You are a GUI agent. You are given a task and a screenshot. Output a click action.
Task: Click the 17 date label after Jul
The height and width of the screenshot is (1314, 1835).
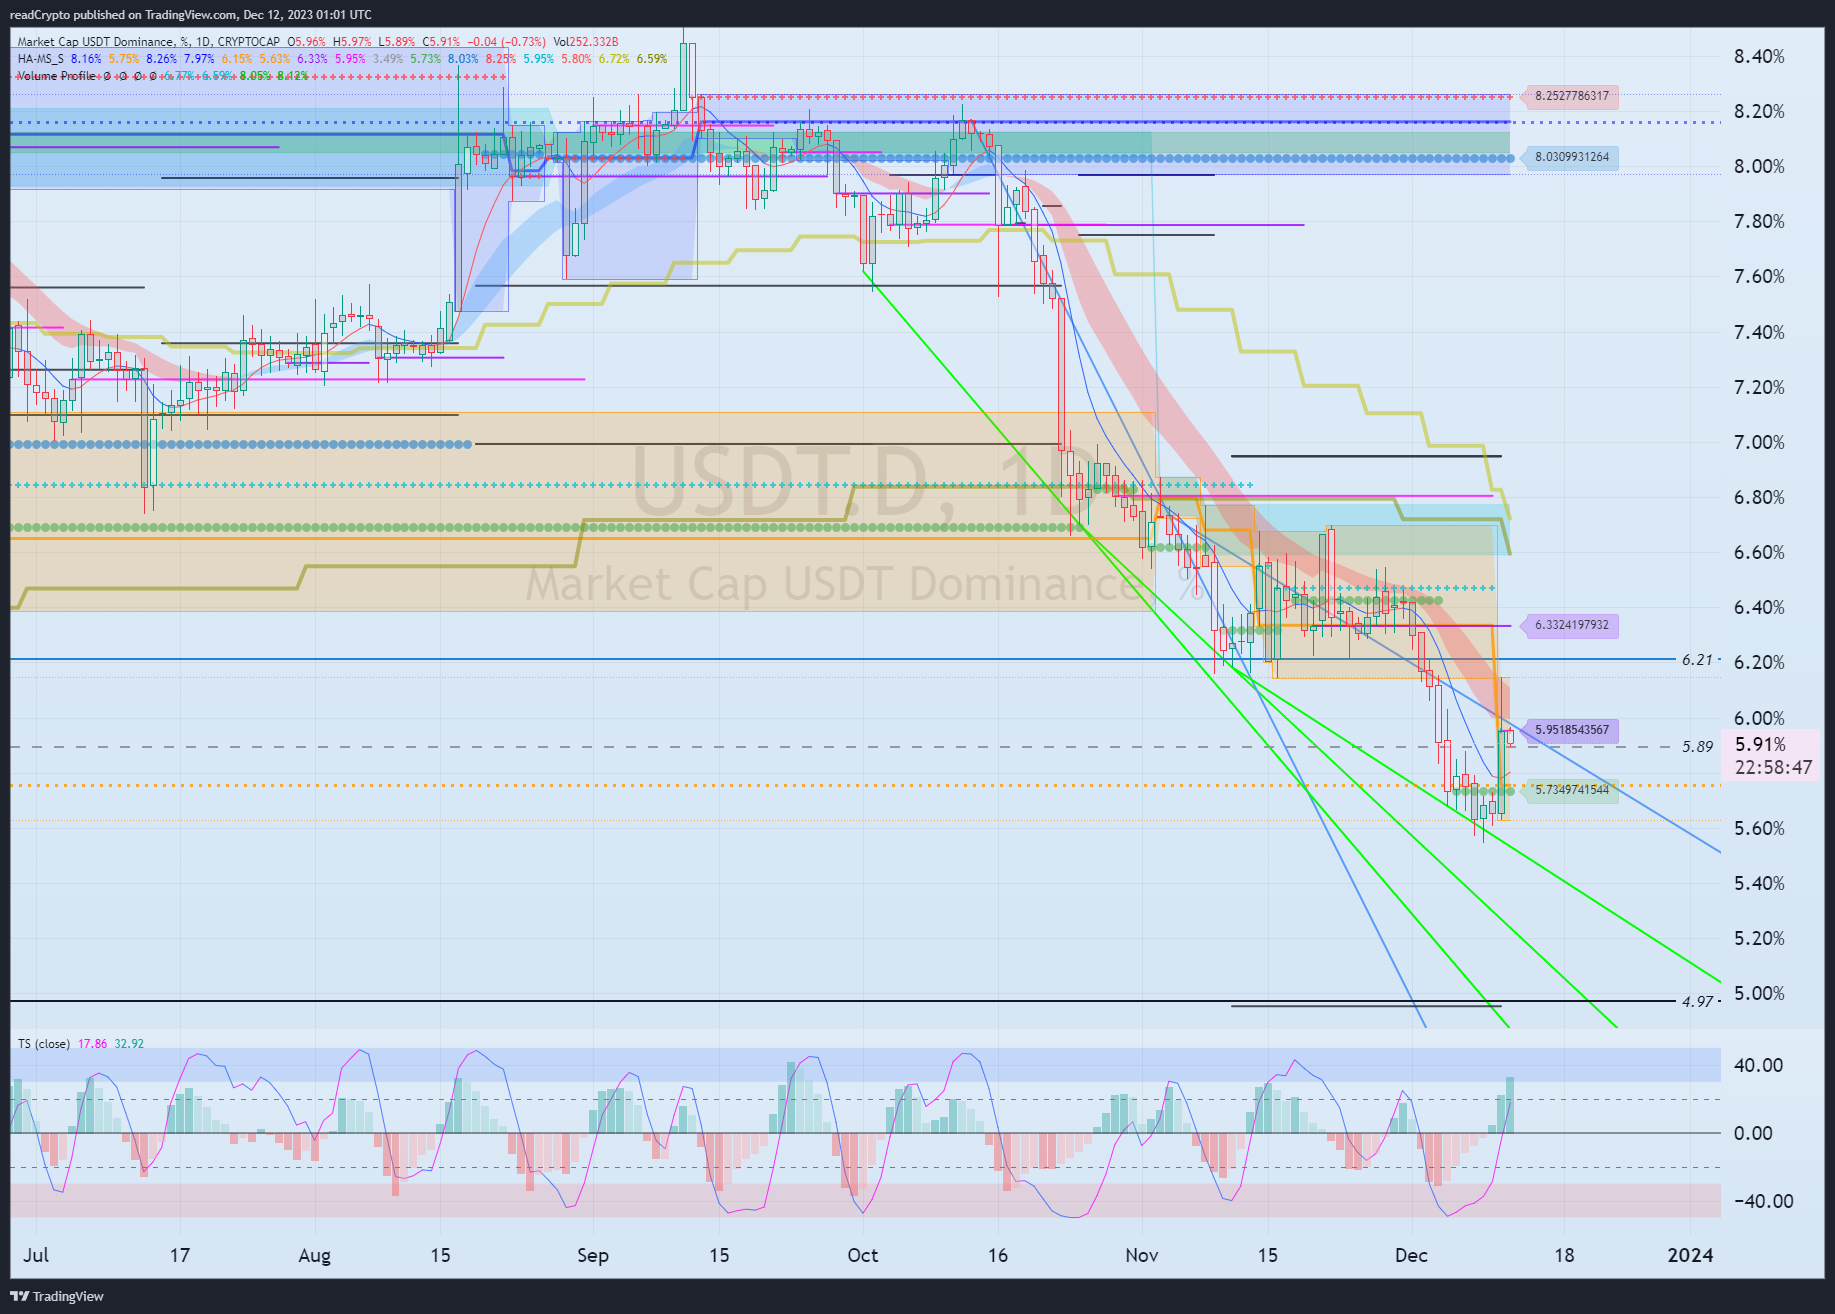pyautogui.click(x=180, y=1255)
